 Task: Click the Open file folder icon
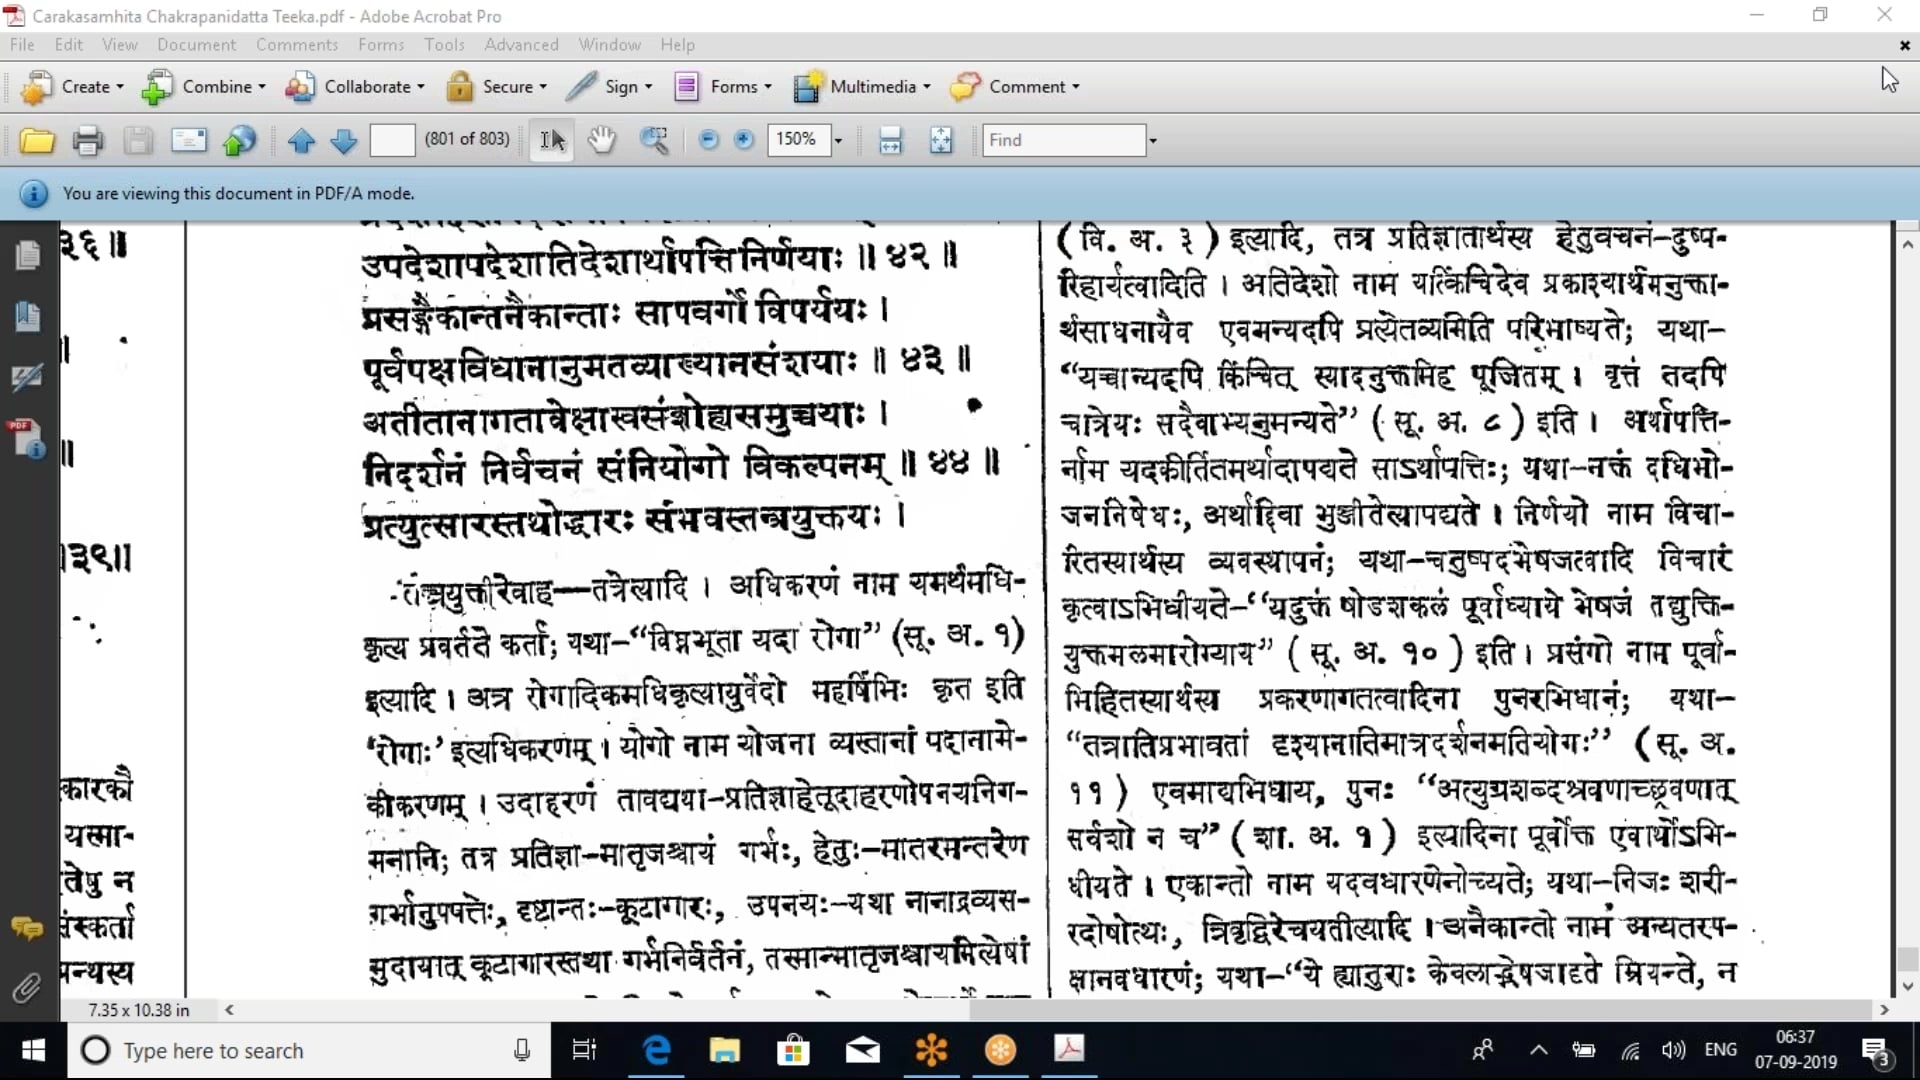coord(37,140)
